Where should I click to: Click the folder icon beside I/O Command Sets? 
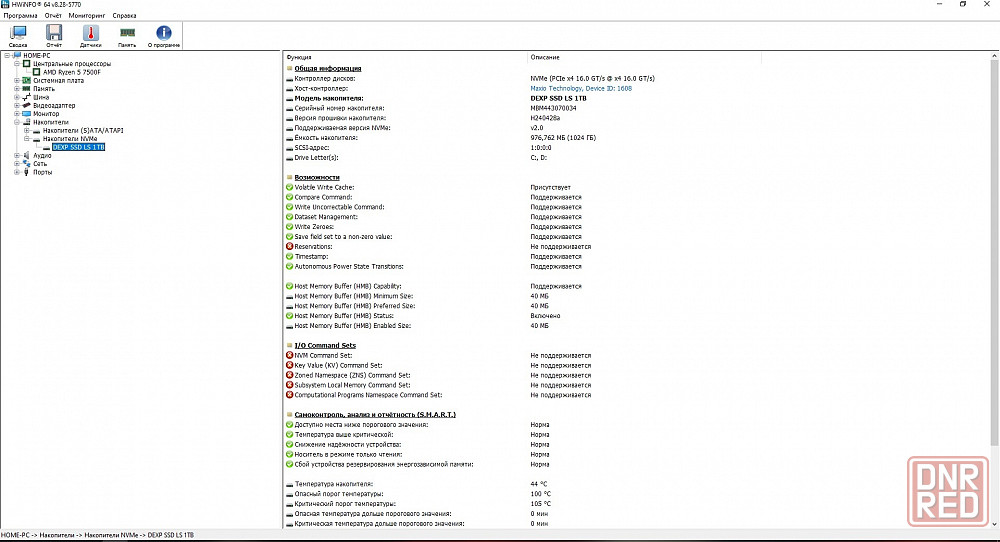290,345
